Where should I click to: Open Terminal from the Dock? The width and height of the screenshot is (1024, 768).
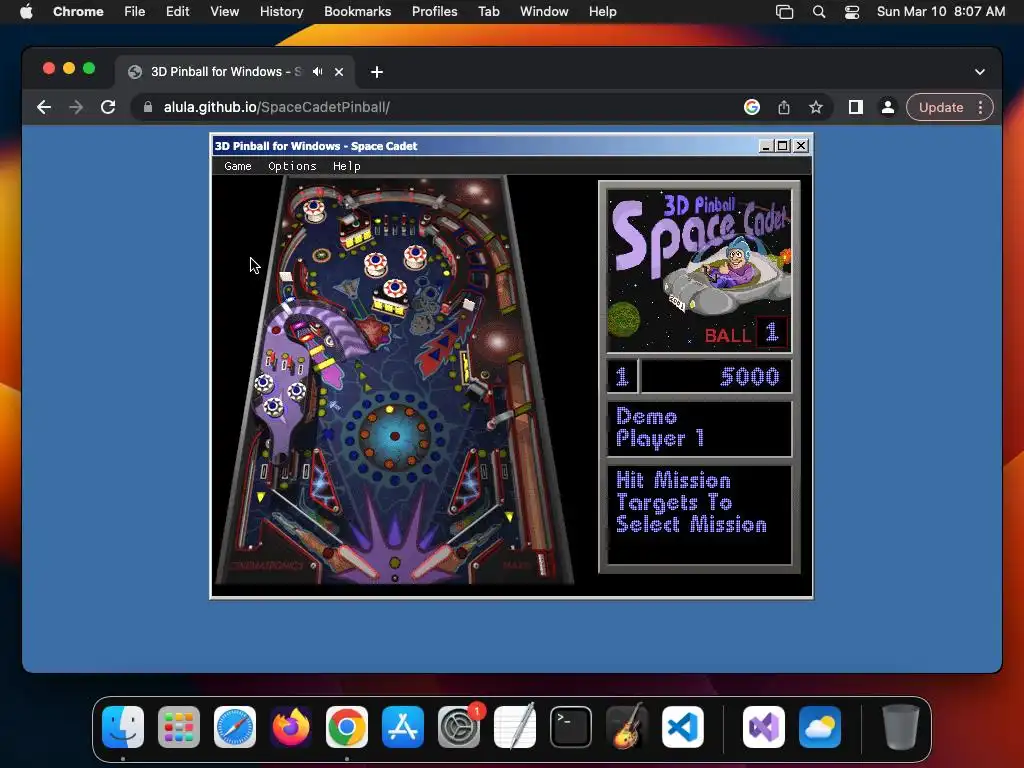pyautogui.click(x=571, y=727)
